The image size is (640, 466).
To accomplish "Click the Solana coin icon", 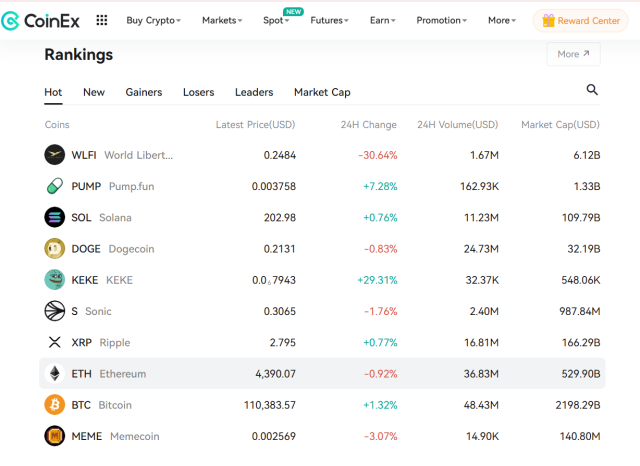I will tap(55, 217).
